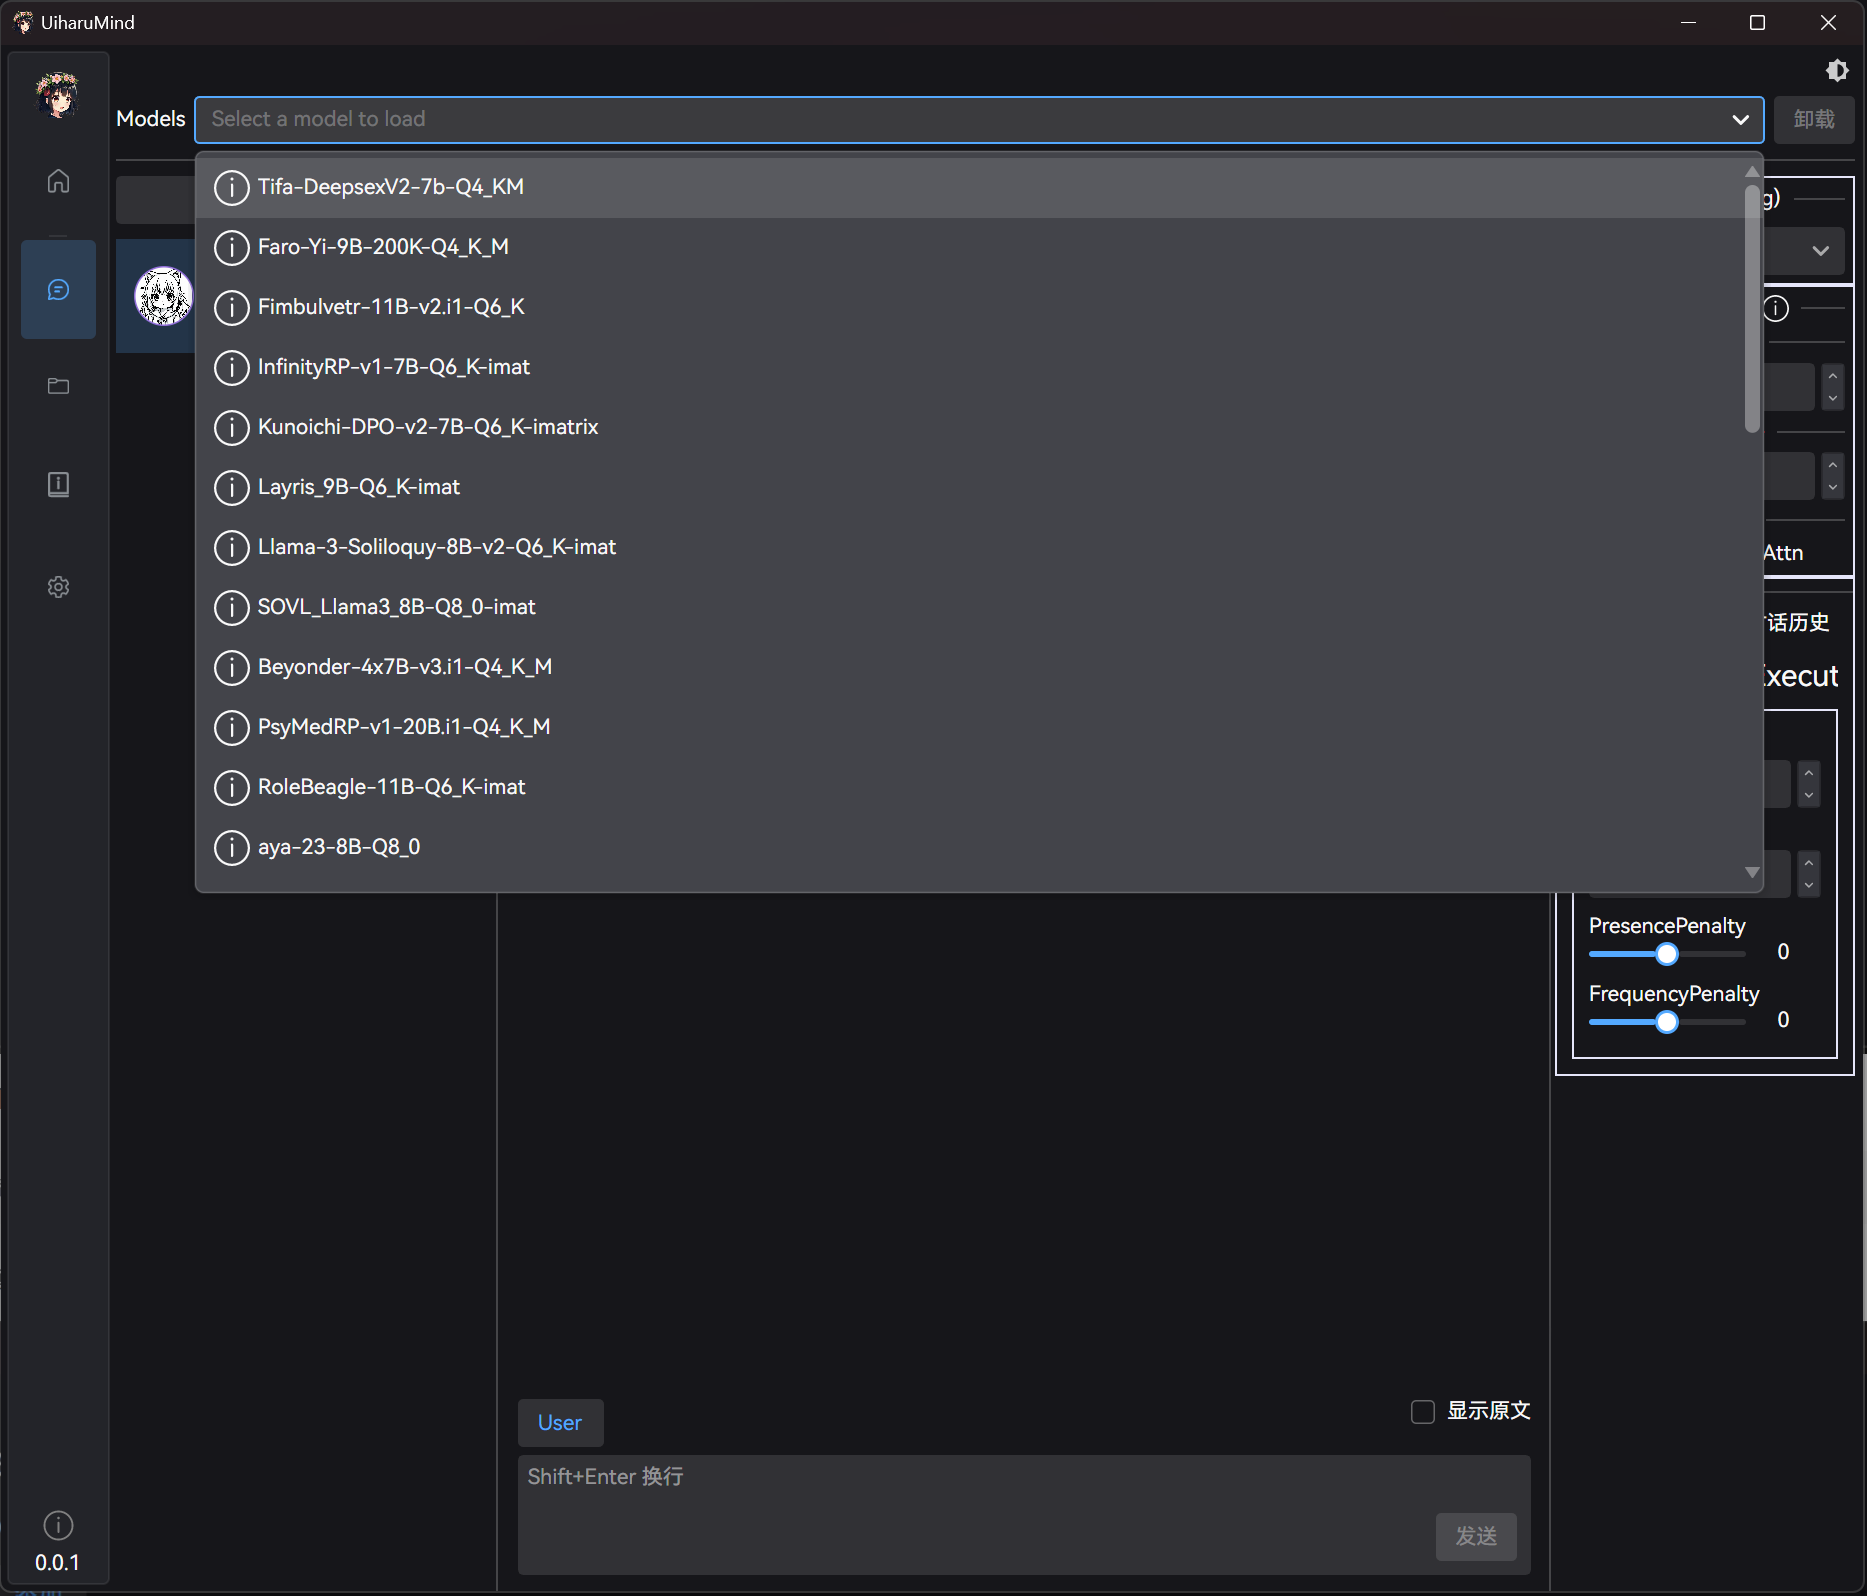The height and width of the screenshot is (1596, 1867).
Task: Click the about info icon above version
Action: coord(58,1525)
